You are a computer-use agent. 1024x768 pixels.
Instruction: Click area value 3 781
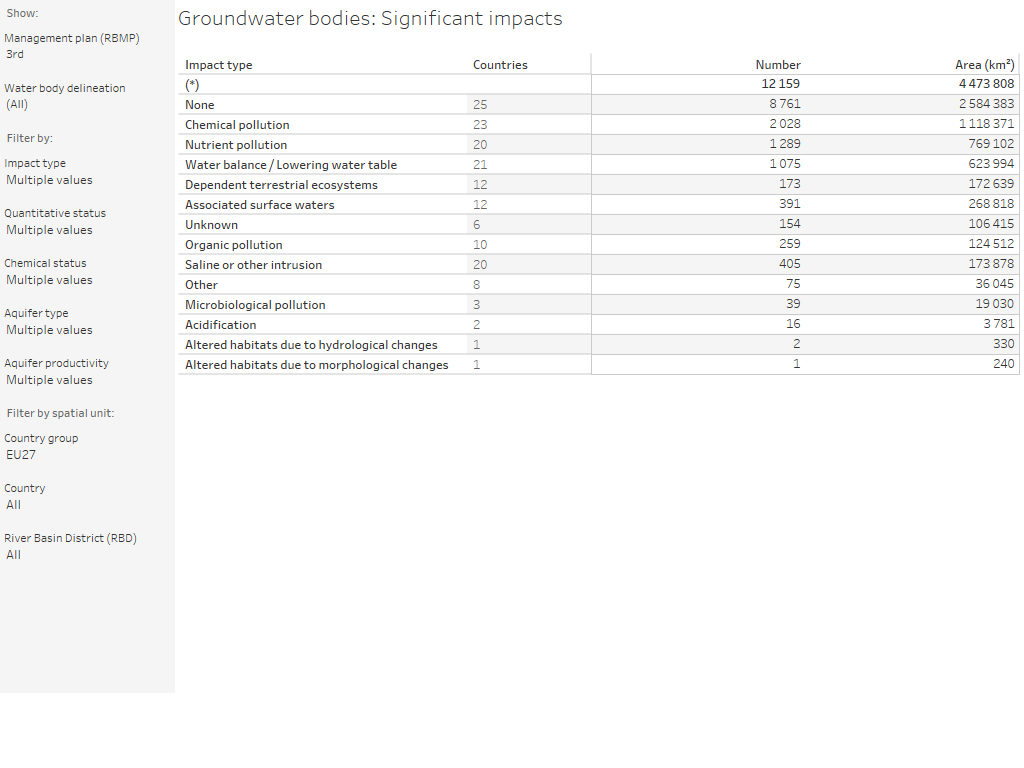click(999, 324)
